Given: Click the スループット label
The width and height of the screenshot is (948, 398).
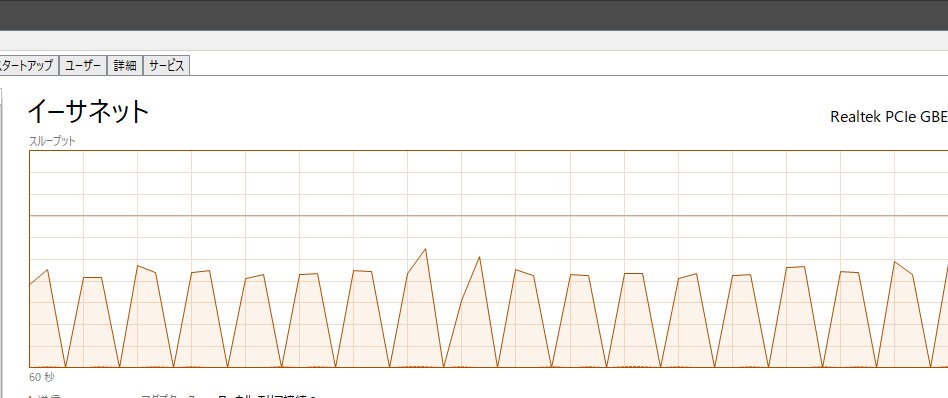Looking at the screenshot, I should coord(52,142).
